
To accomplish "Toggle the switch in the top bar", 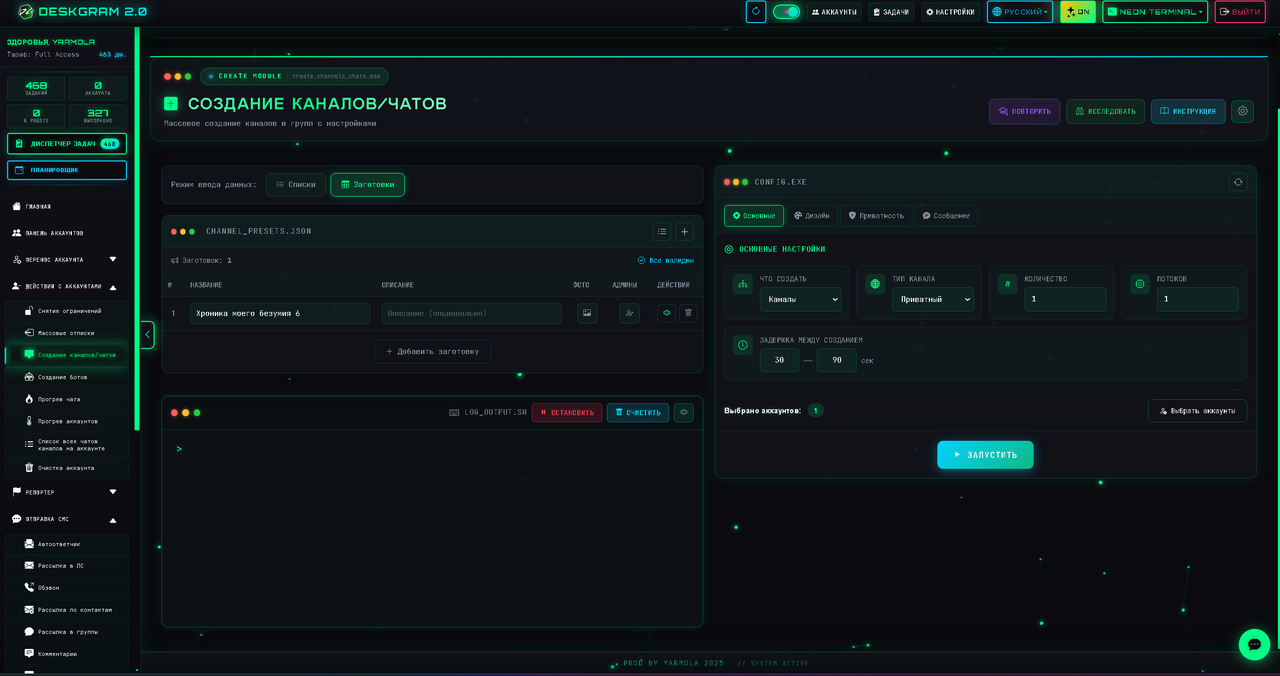I will pyautogui.click(x=786, y=12).
